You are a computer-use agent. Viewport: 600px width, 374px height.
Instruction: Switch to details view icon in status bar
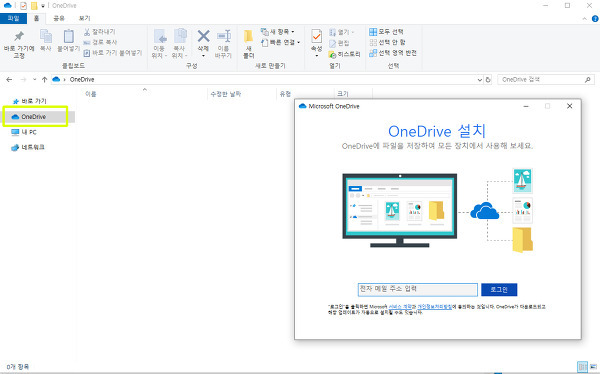[x=582, y=367]
